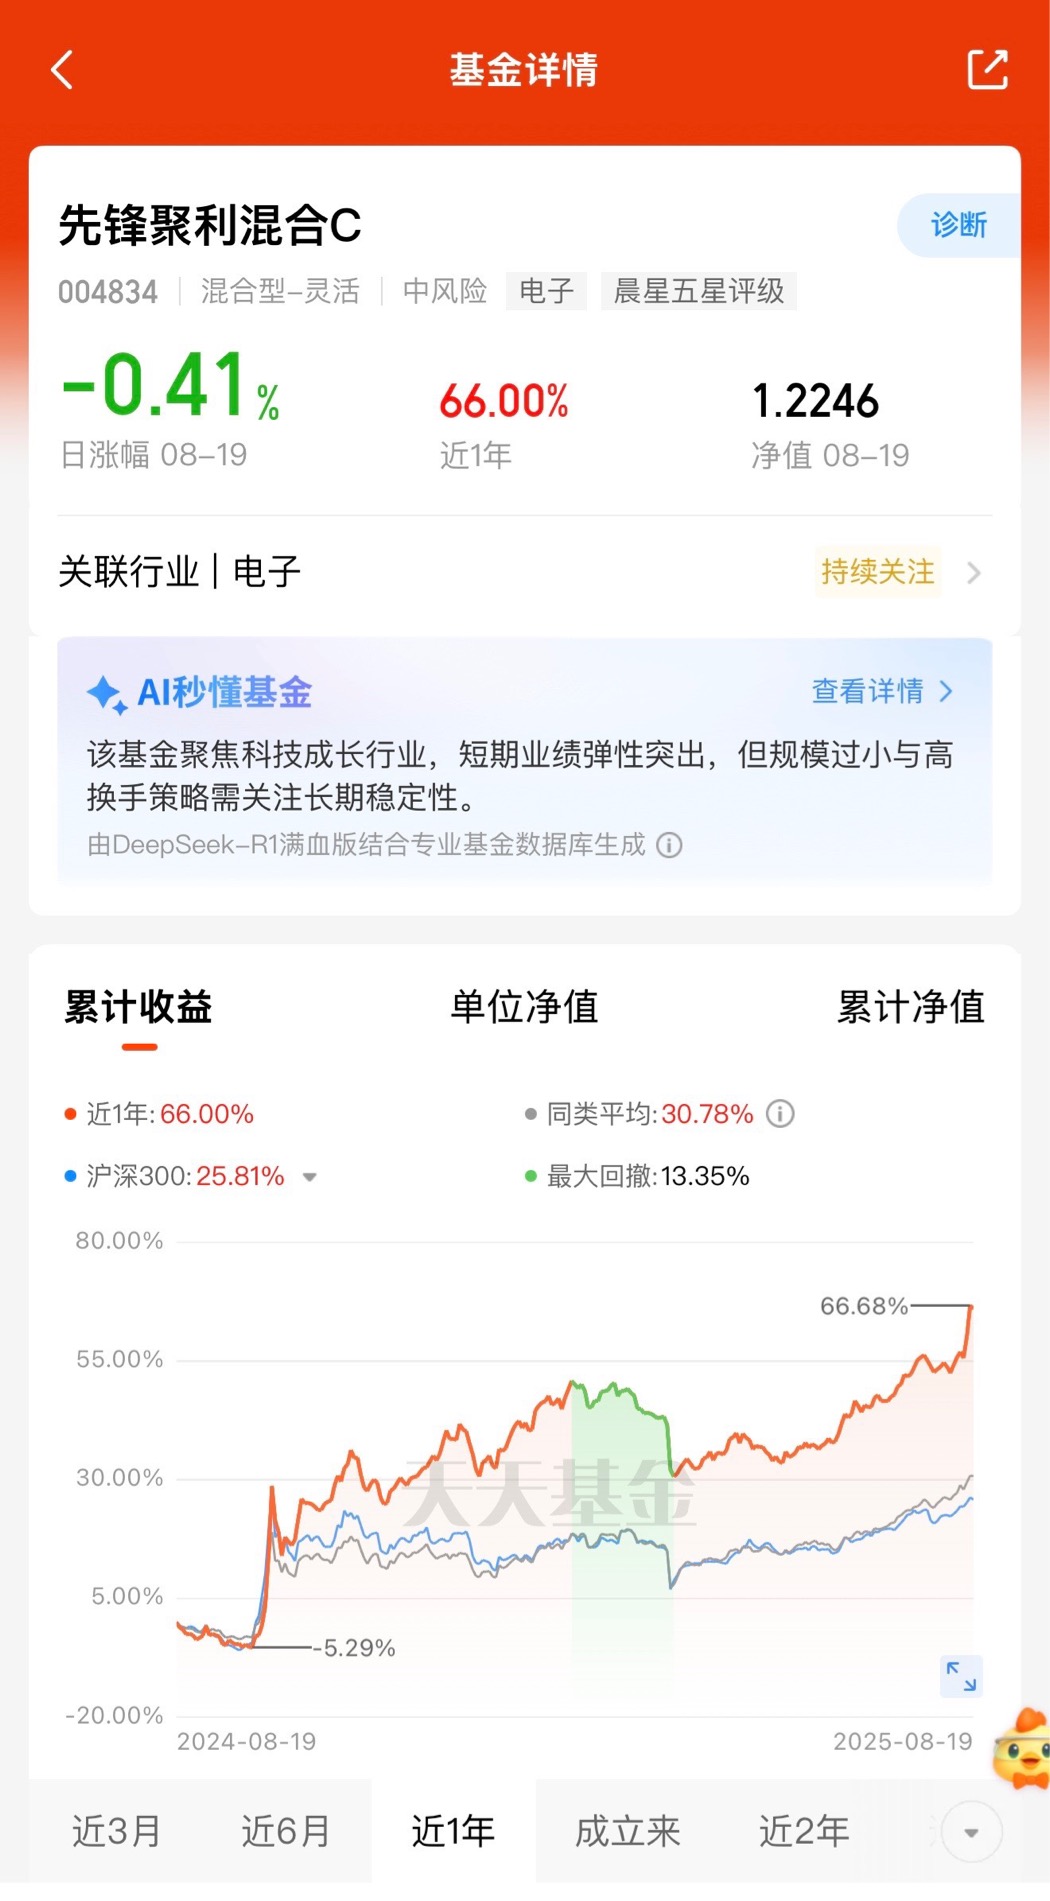Viewport: 1050px width, 1901px height.
Task: Tap the green 最大回撤 legend dot
Action: [531, 1176]
